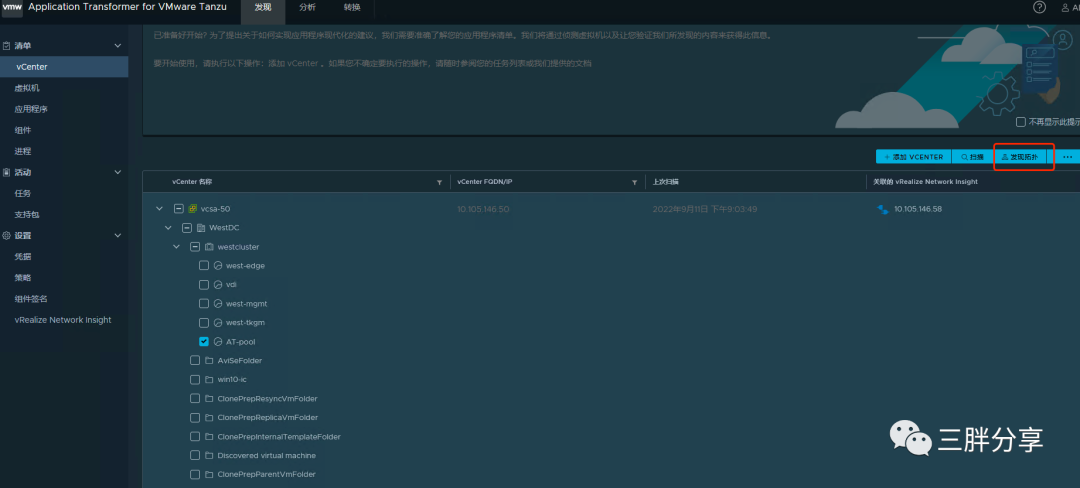This screenshot has height=488, width=1080.
Task: Click the vRealize Network Insight icon beside 10.105.146.58
Action: (x=882, y=209)
